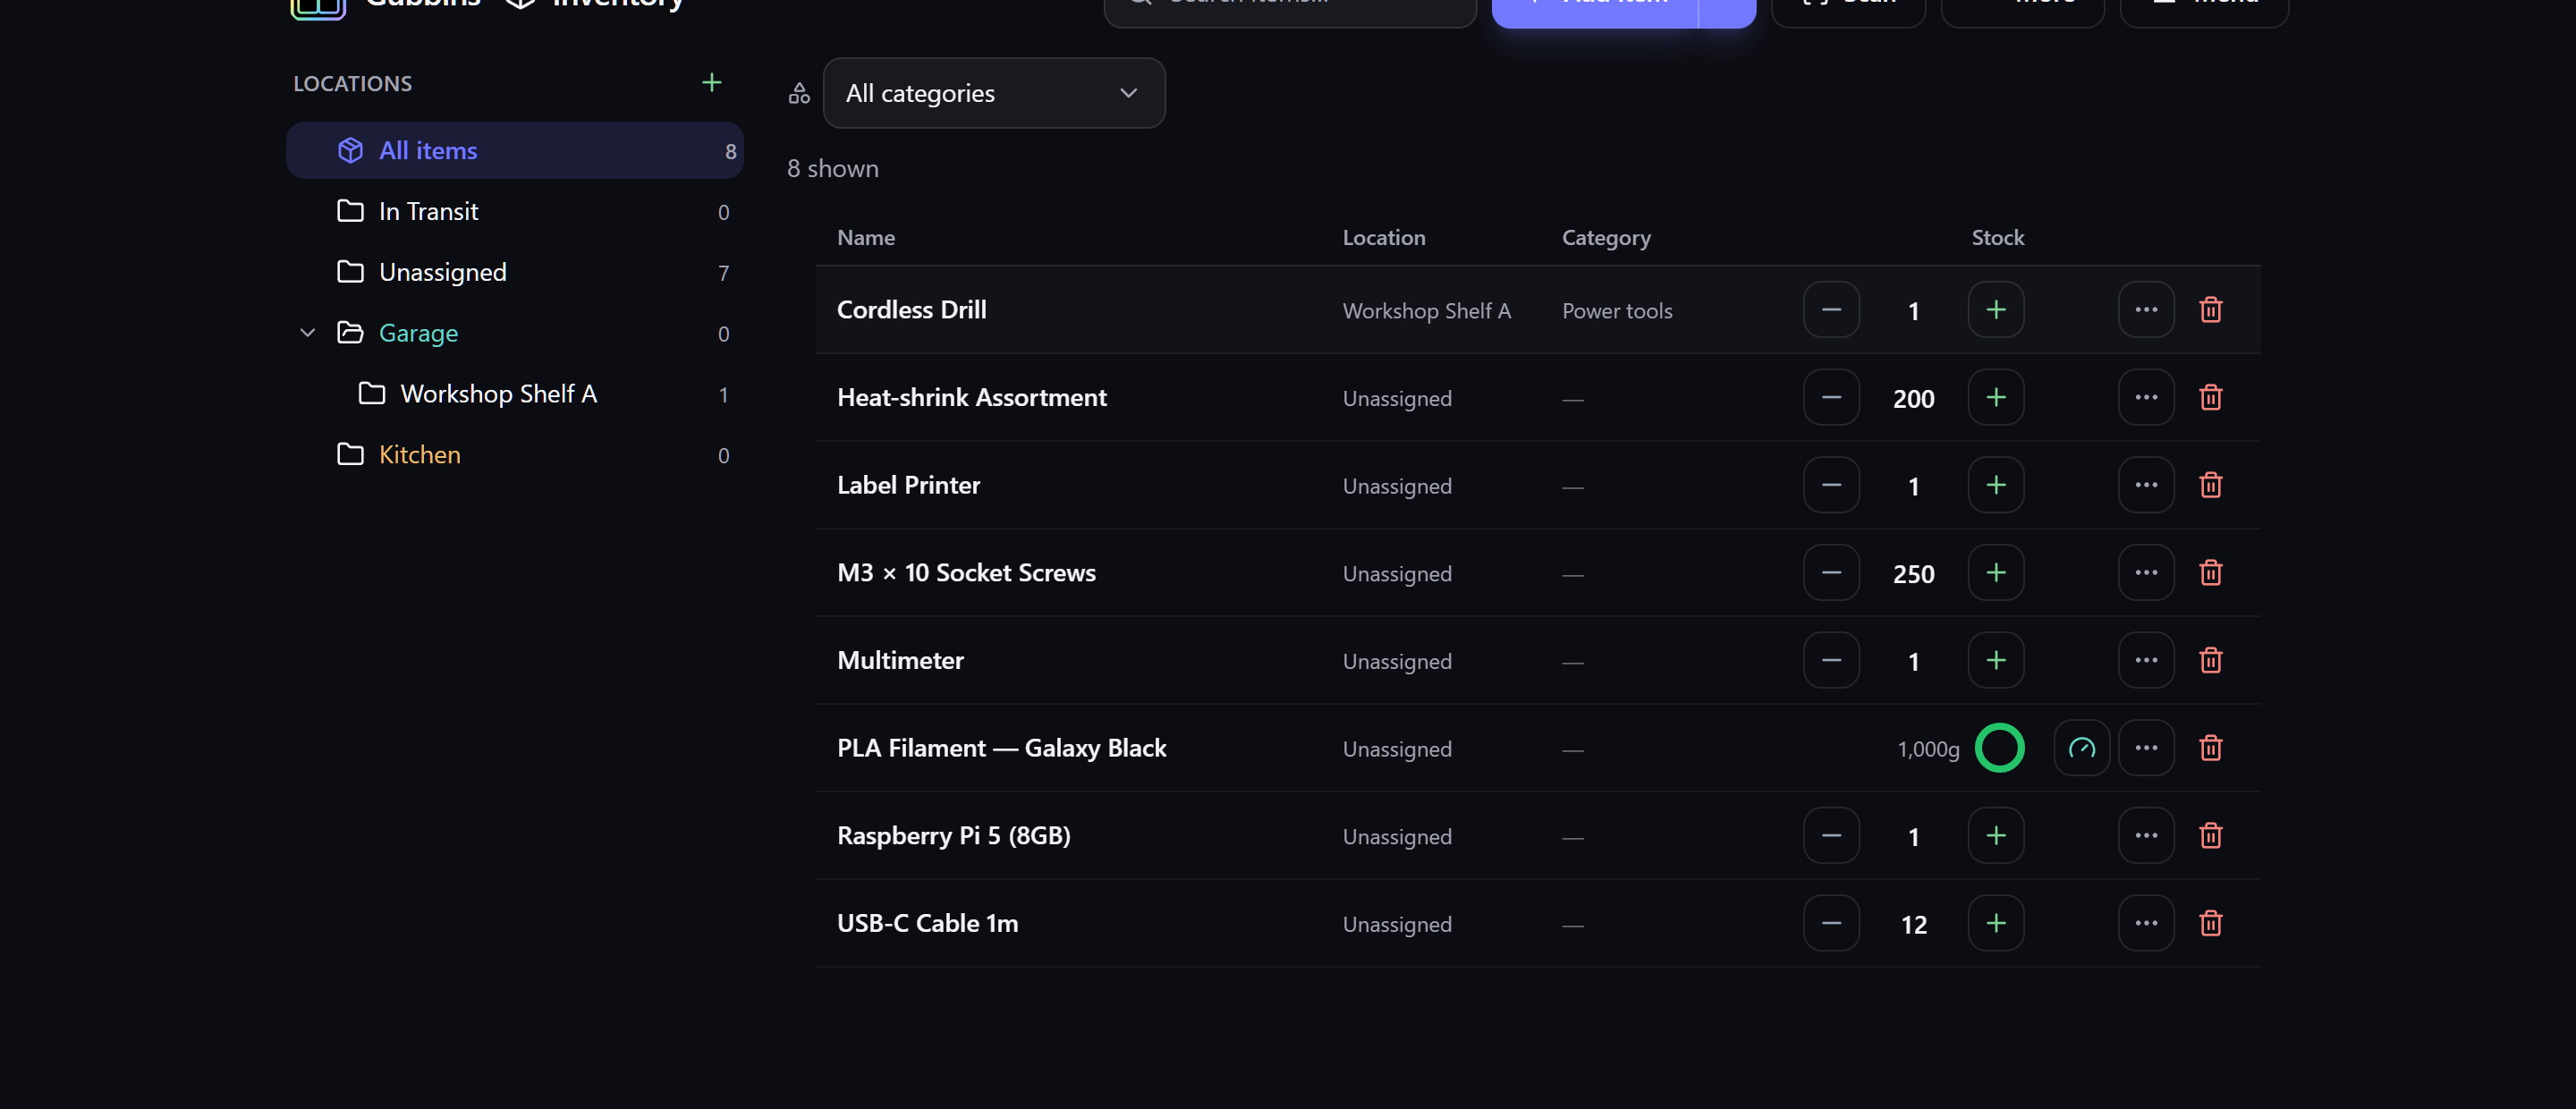Decrease M3 × 10 Socket Screws stock
The width and height of the screenshot is (2576, 1109).
[x=1831, y=573]
